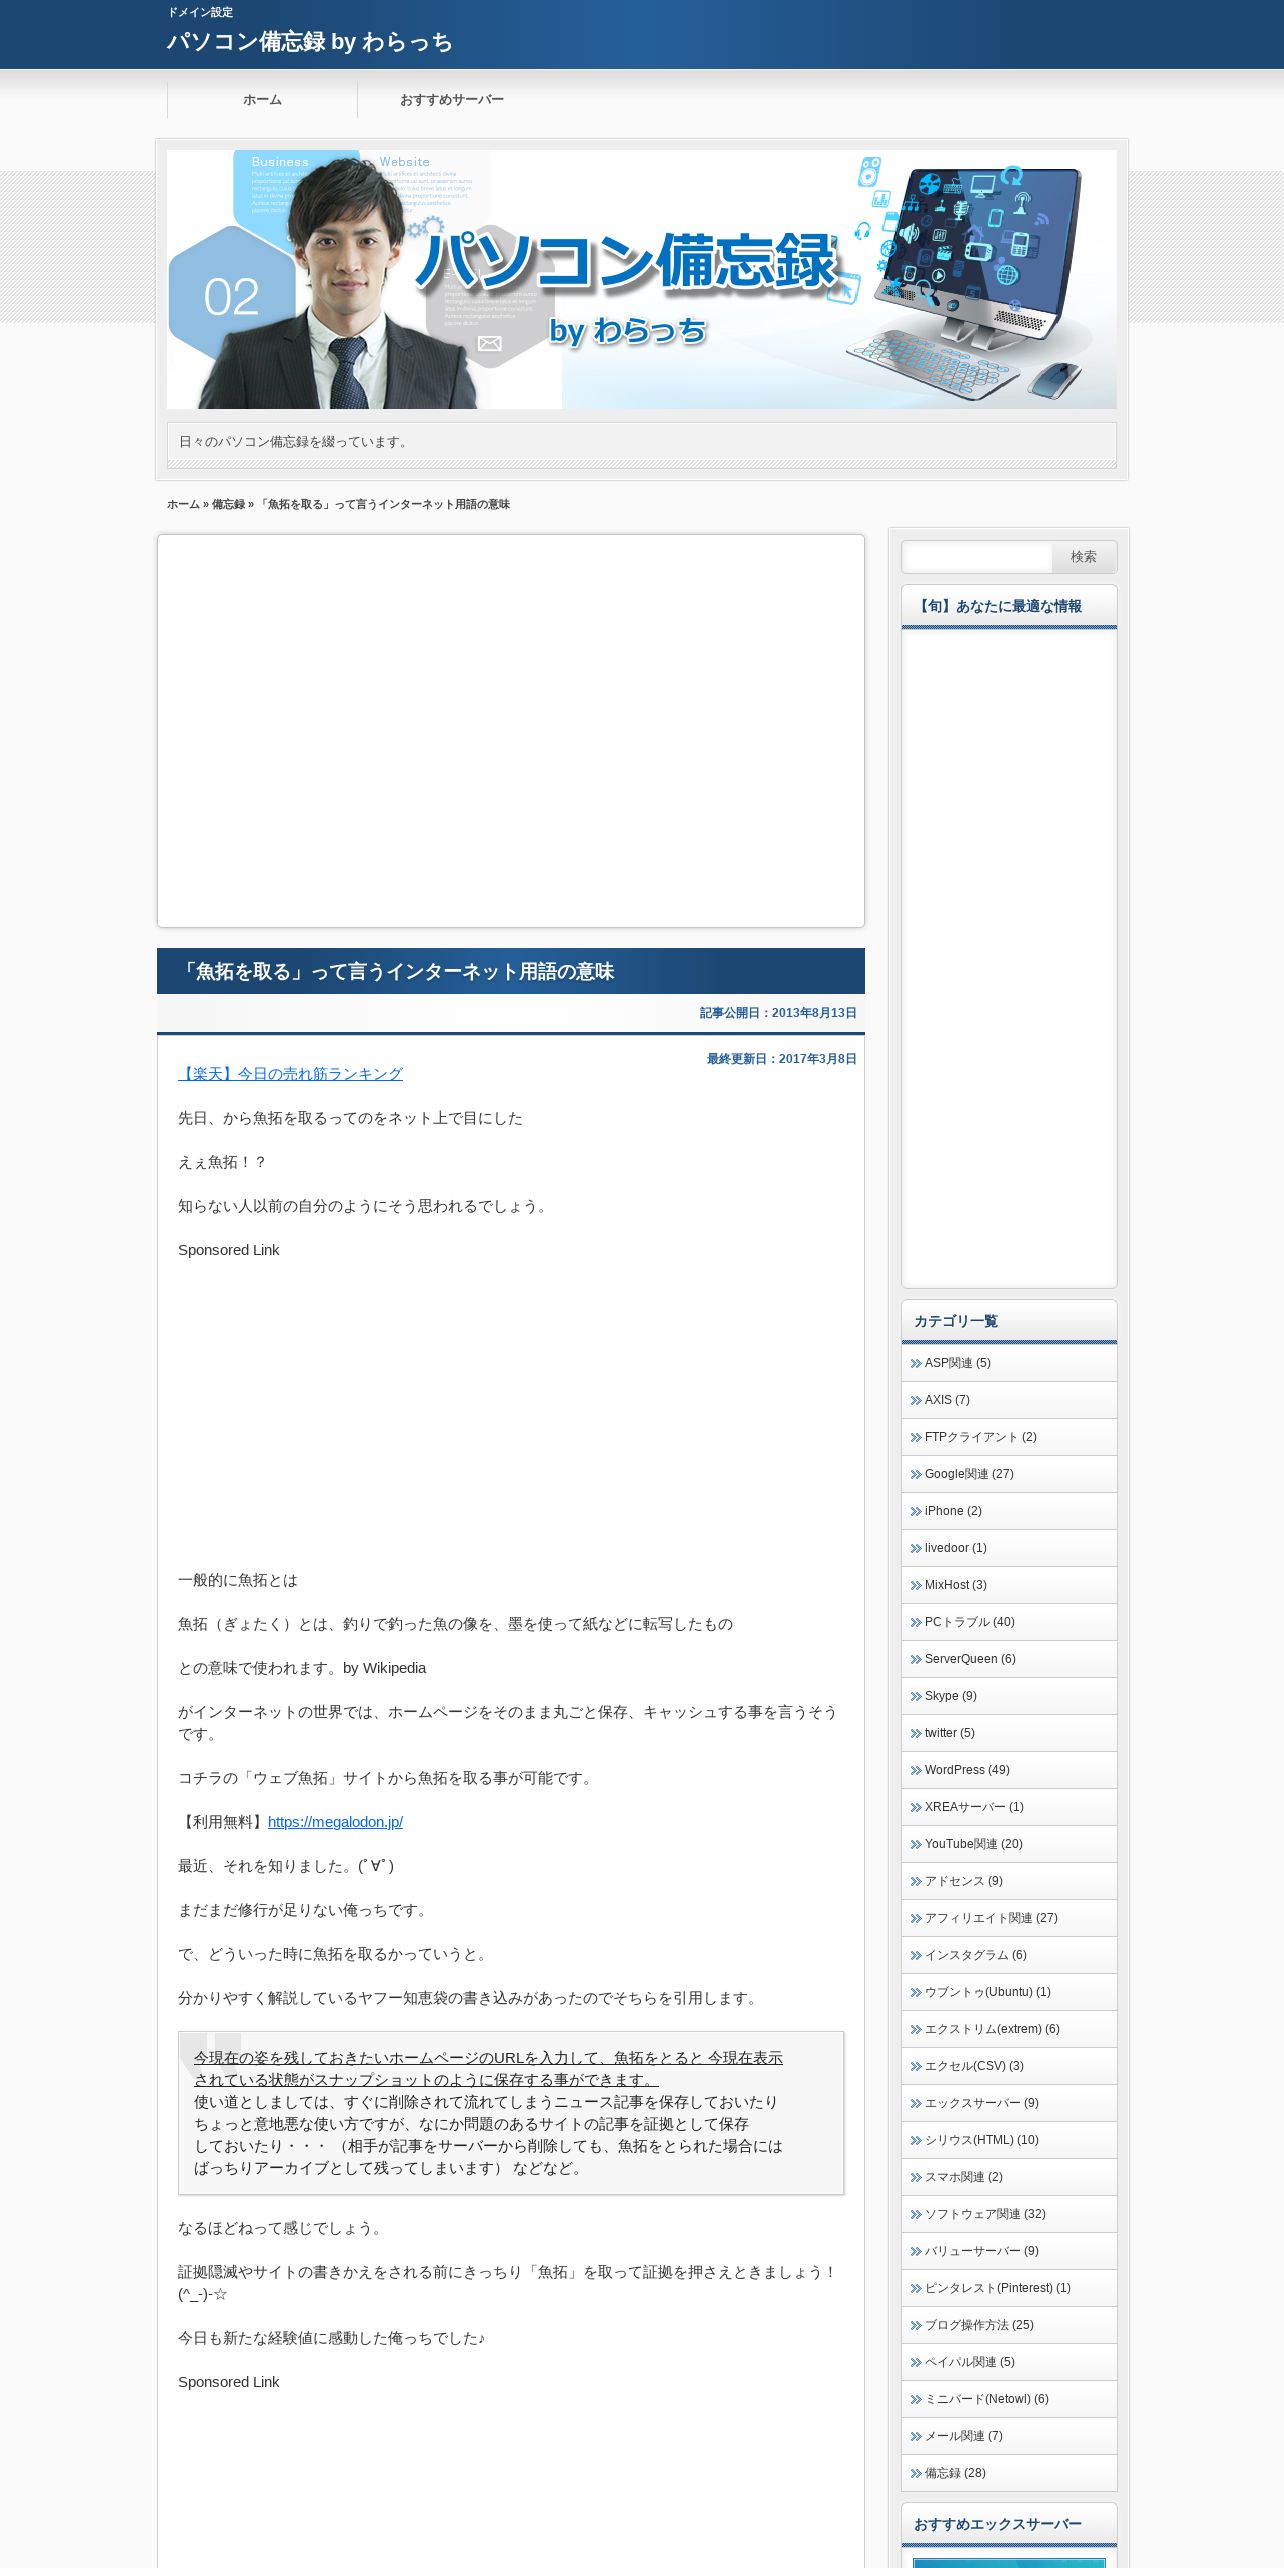1284x2568 pixels.
Task: Open the 備忘録 (28) category
Action: [x=1009, y=2473]
